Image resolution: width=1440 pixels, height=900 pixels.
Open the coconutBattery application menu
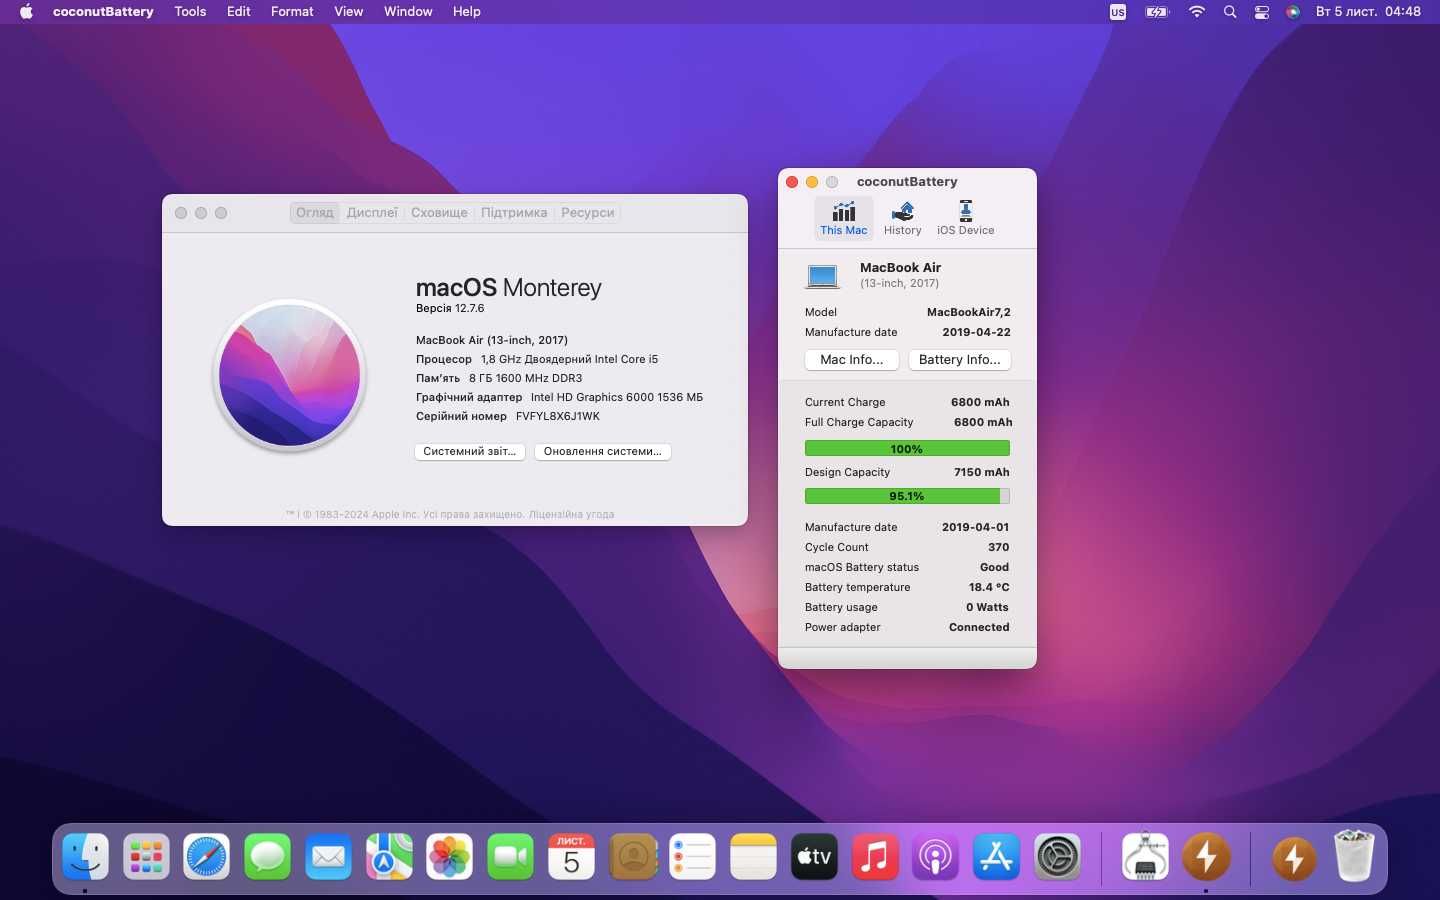point(103,12)
